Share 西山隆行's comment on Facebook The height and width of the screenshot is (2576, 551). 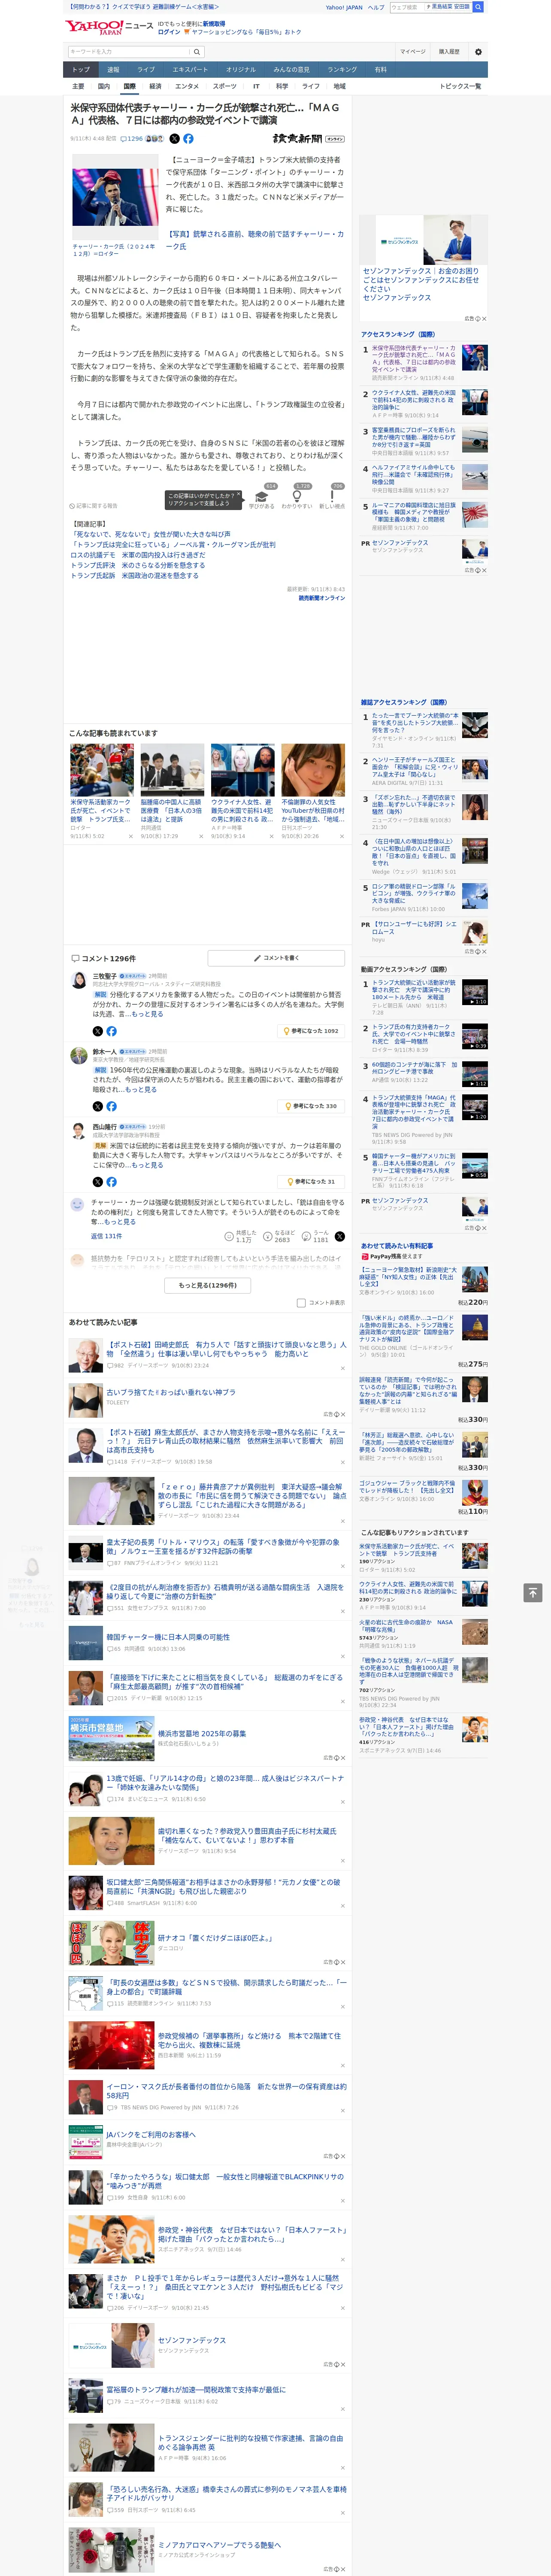111,1181
